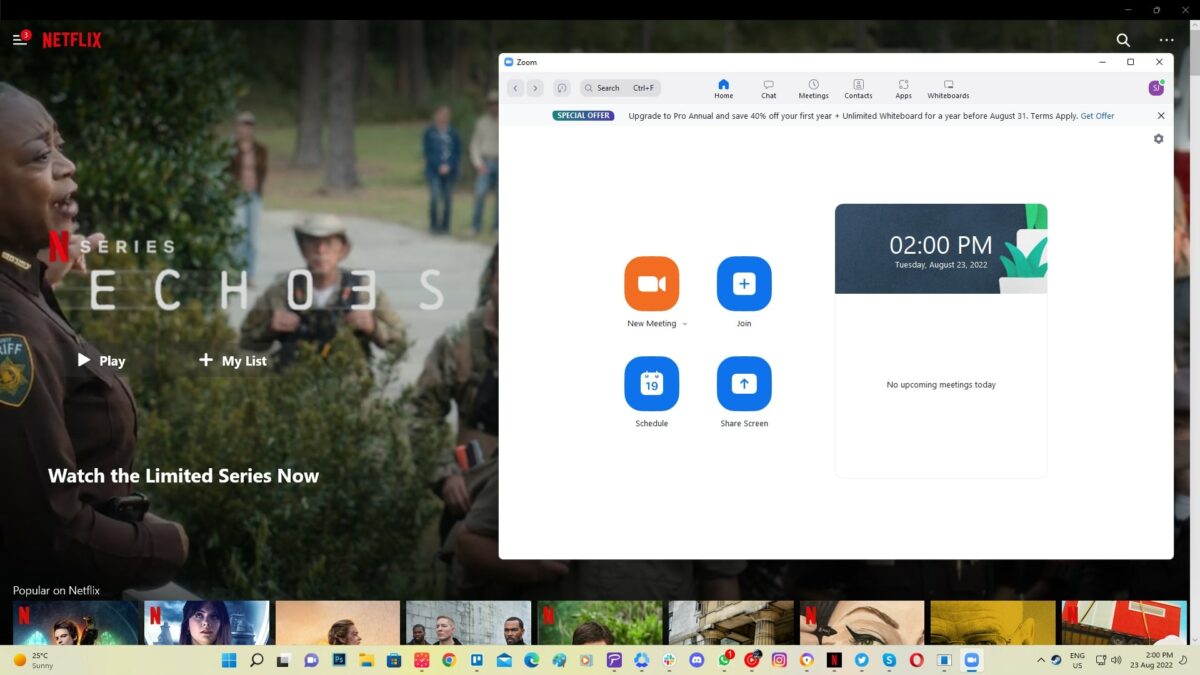
Task: Open the Netflix three-dots more menu
Action: coord(1166,40)
